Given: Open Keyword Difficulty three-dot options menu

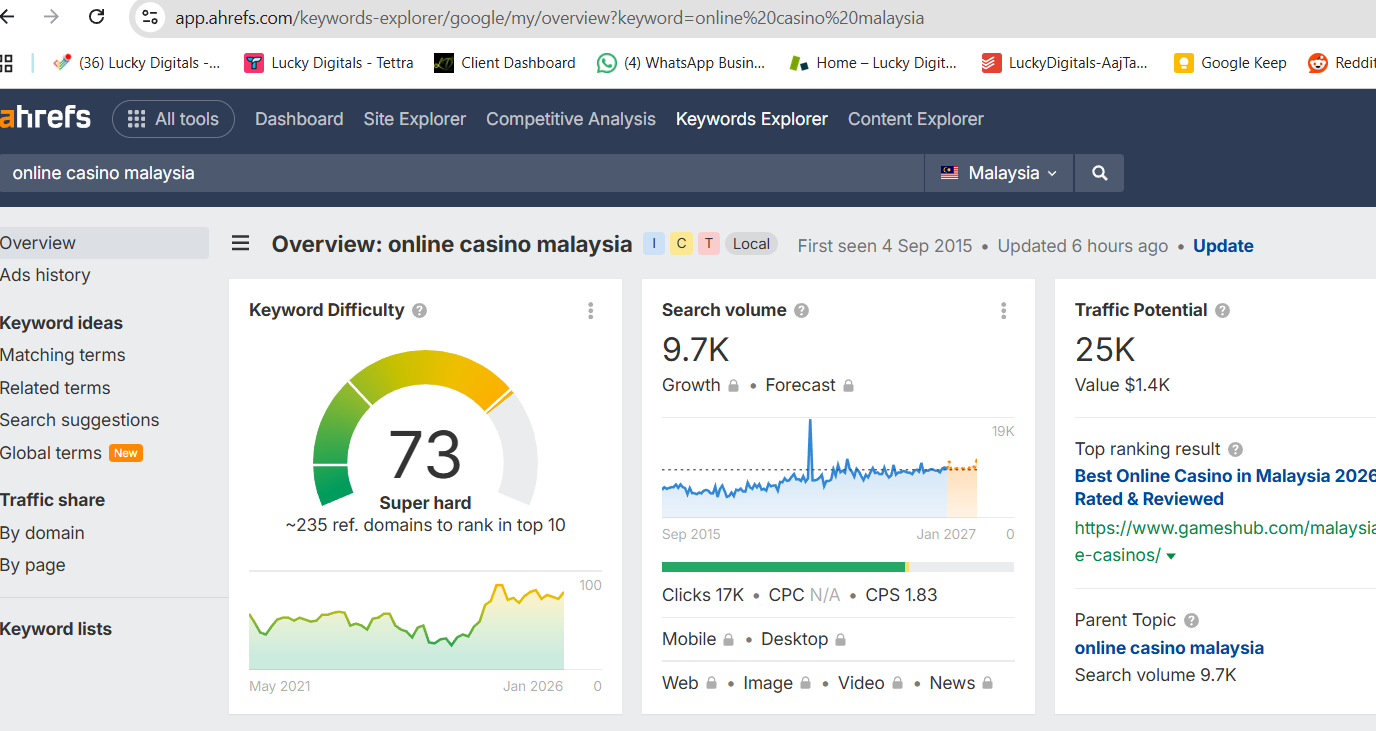Looking at the screenshot, I should click(x=591, y=311).
